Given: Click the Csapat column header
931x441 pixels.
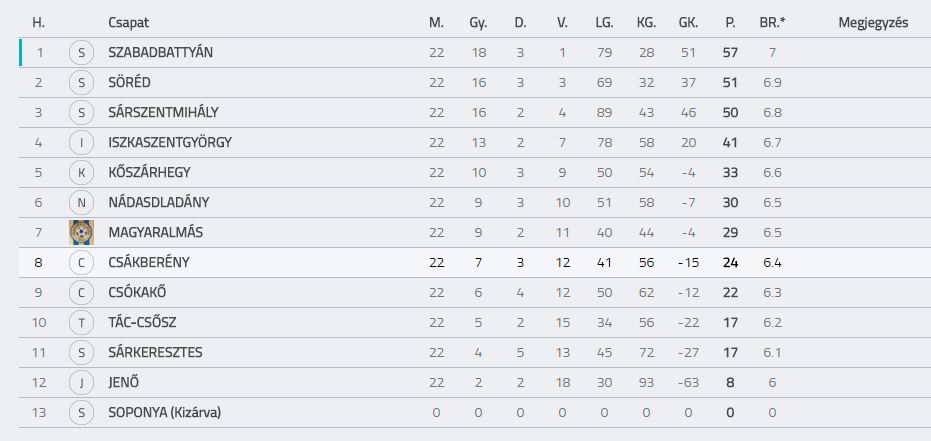Looking at the screenshot, I should pyautogui.click(x=128, y=23).
